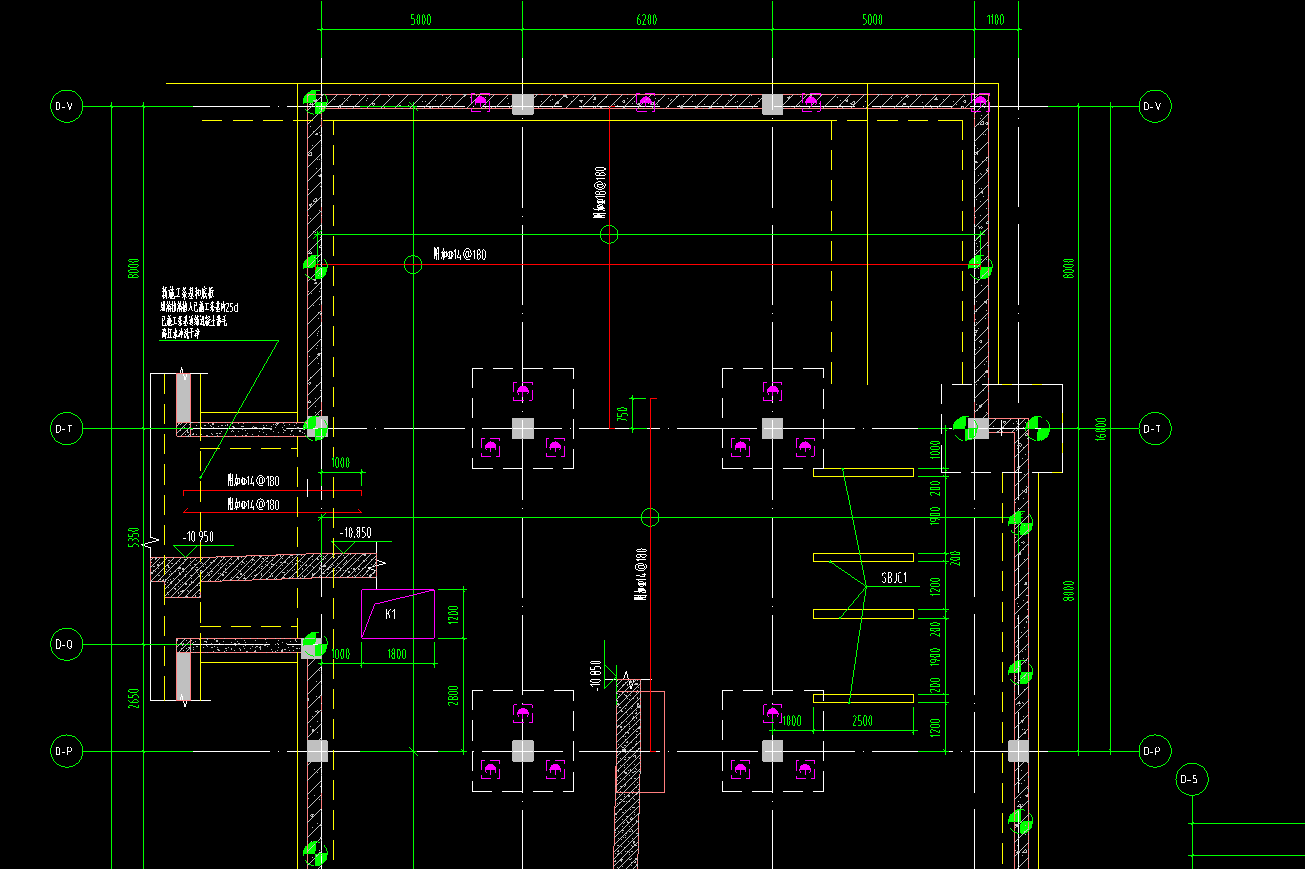This screenshot has width=1305, height=869.
Task: Click the 1200 dimension beside the K1 opening
Action: click(452, 615)
